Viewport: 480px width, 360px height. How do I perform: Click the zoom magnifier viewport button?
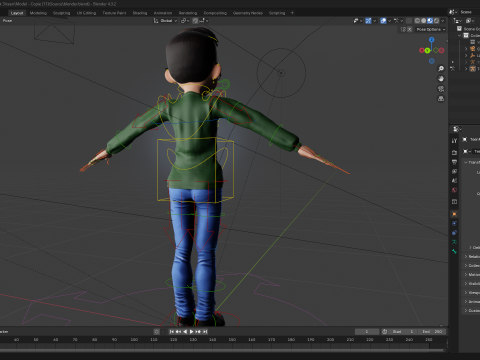click(441, 69)
